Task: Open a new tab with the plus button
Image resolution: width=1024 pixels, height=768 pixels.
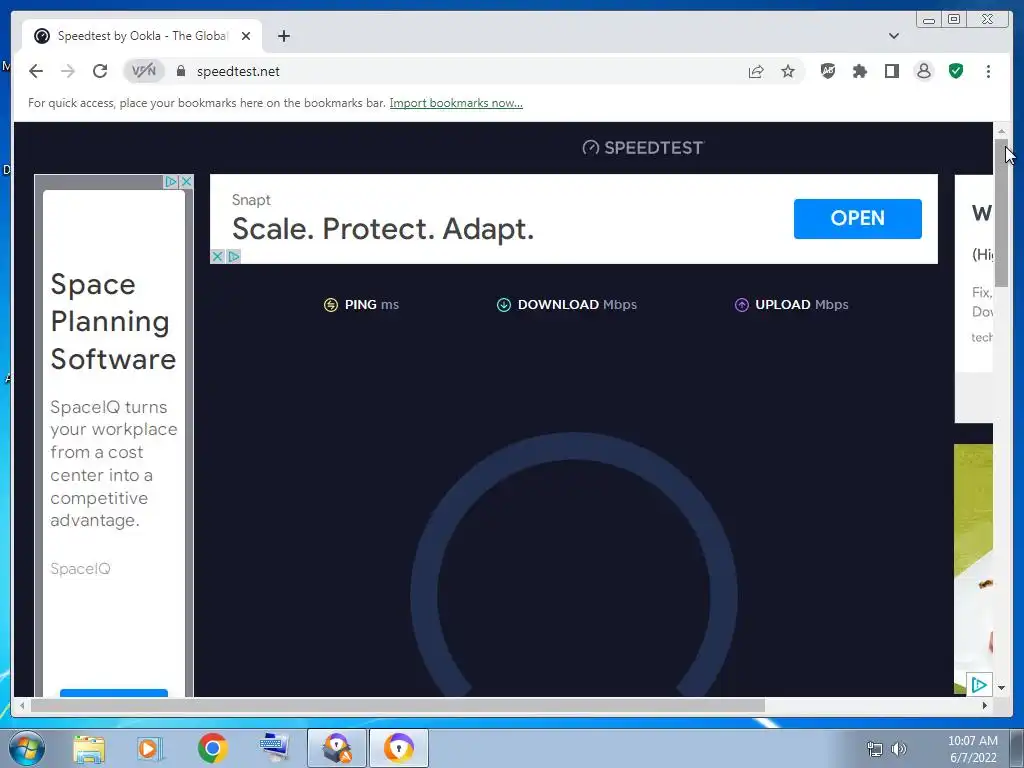Action: (283, 36)
